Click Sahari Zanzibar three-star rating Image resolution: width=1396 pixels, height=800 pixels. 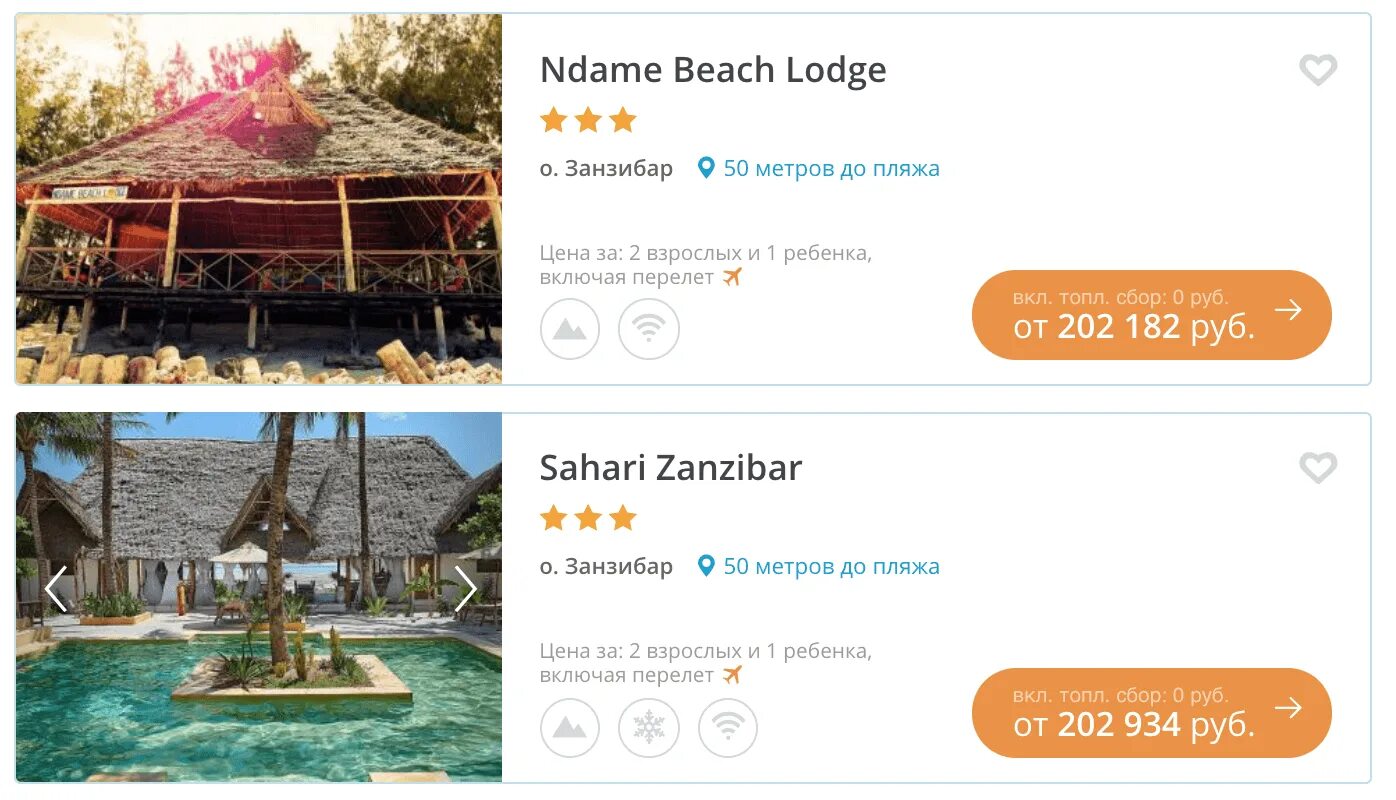point(588,518)
